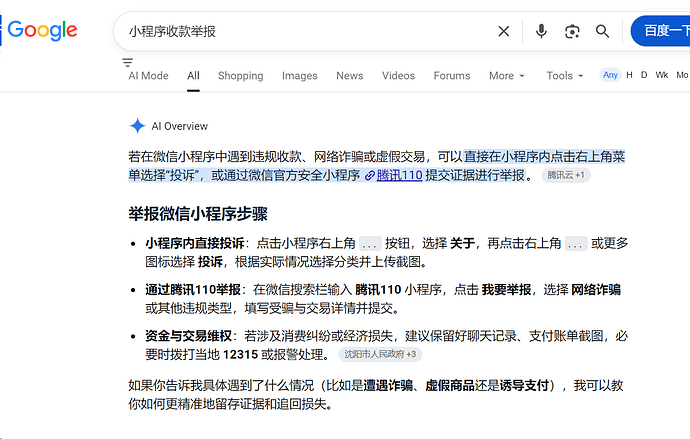Image resolution: width=690 pixels, height=439 pixels.
Task: Click the 百度一下 button
Action: point(661,31)
